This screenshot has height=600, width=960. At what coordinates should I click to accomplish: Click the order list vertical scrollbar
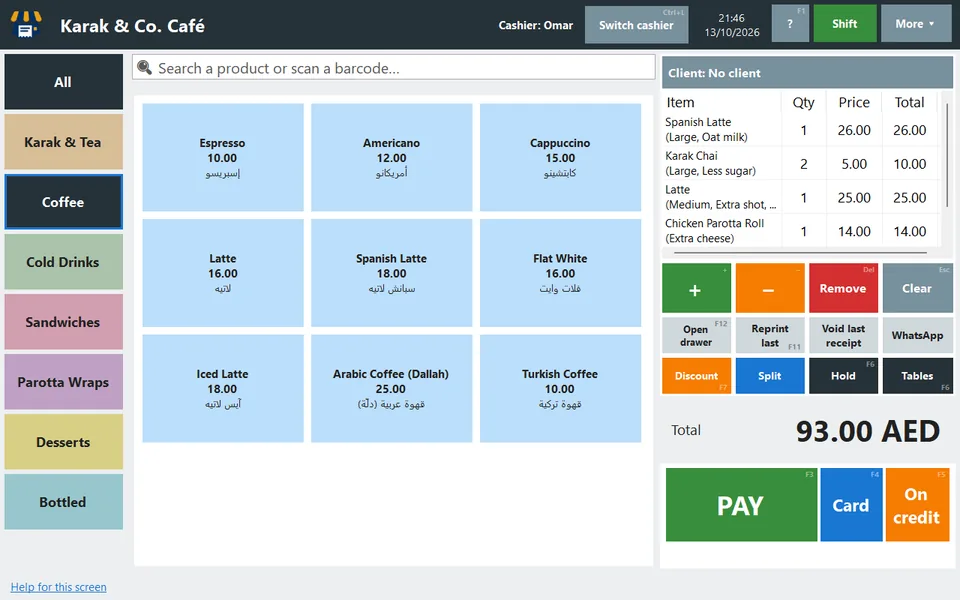(947, 154)
